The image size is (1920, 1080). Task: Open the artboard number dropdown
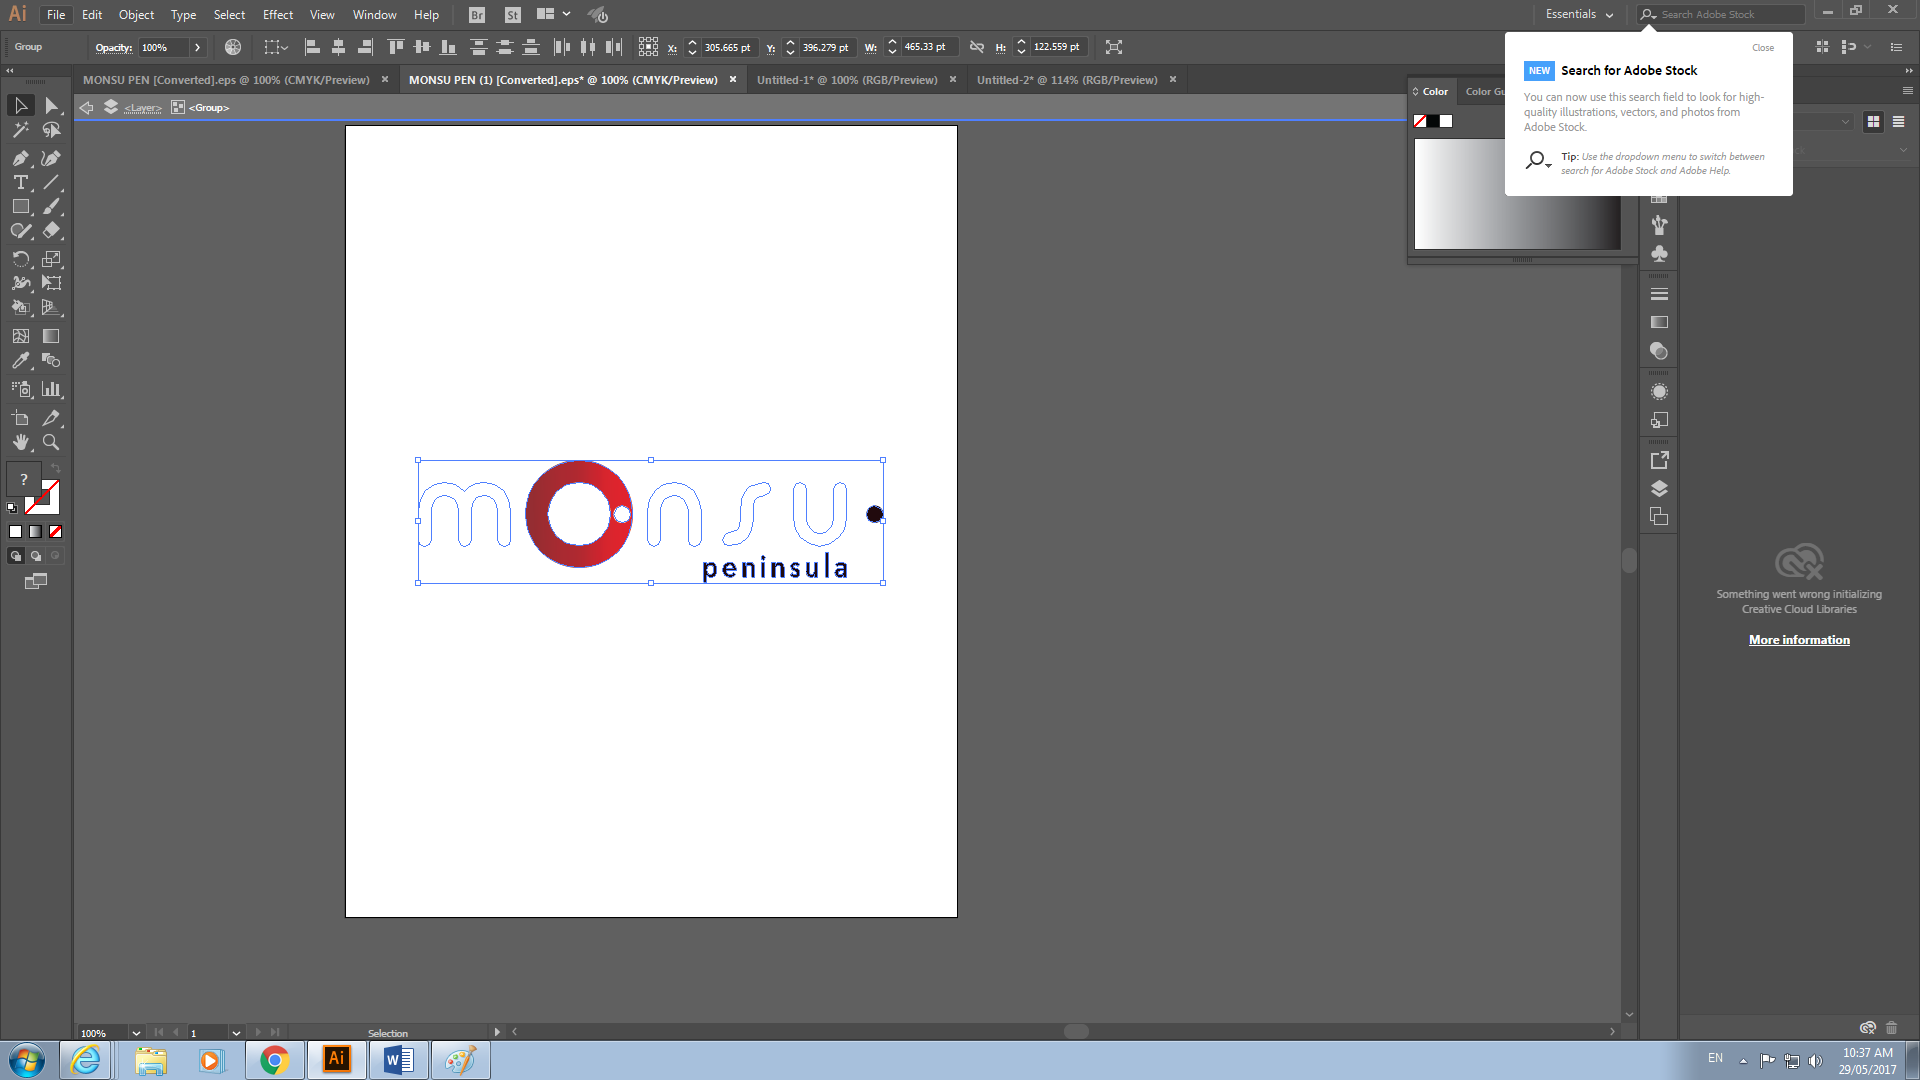point(236,1033)
